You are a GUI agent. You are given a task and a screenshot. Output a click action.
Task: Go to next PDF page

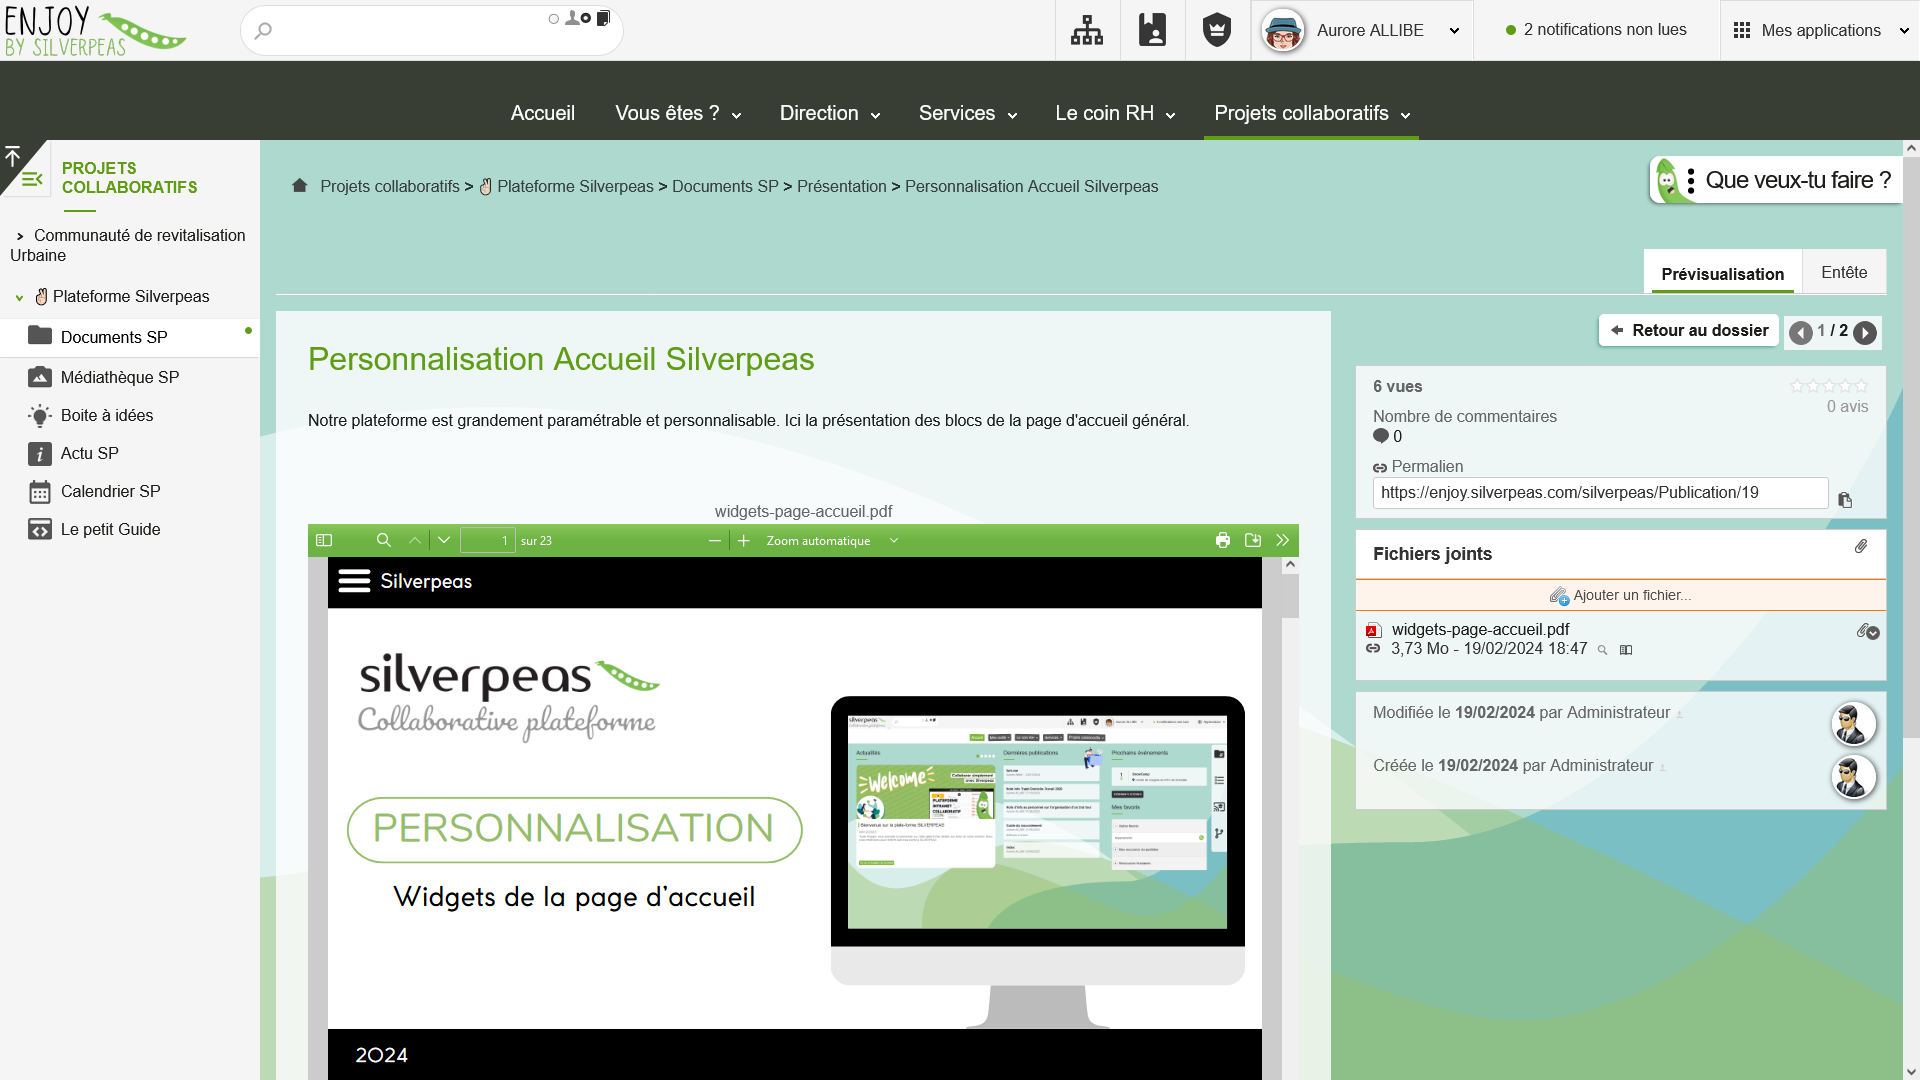pyautogui.click(x=444, y=540)
